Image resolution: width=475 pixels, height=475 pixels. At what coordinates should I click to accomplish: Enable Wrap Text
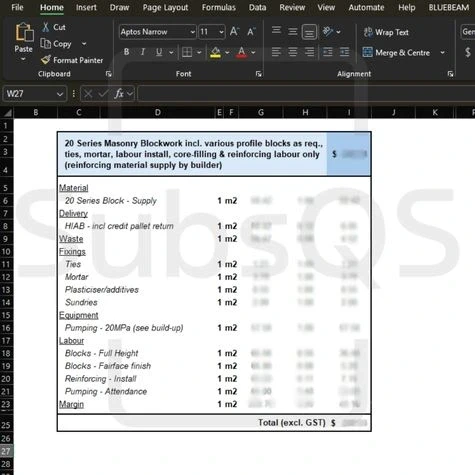[386, 32]
